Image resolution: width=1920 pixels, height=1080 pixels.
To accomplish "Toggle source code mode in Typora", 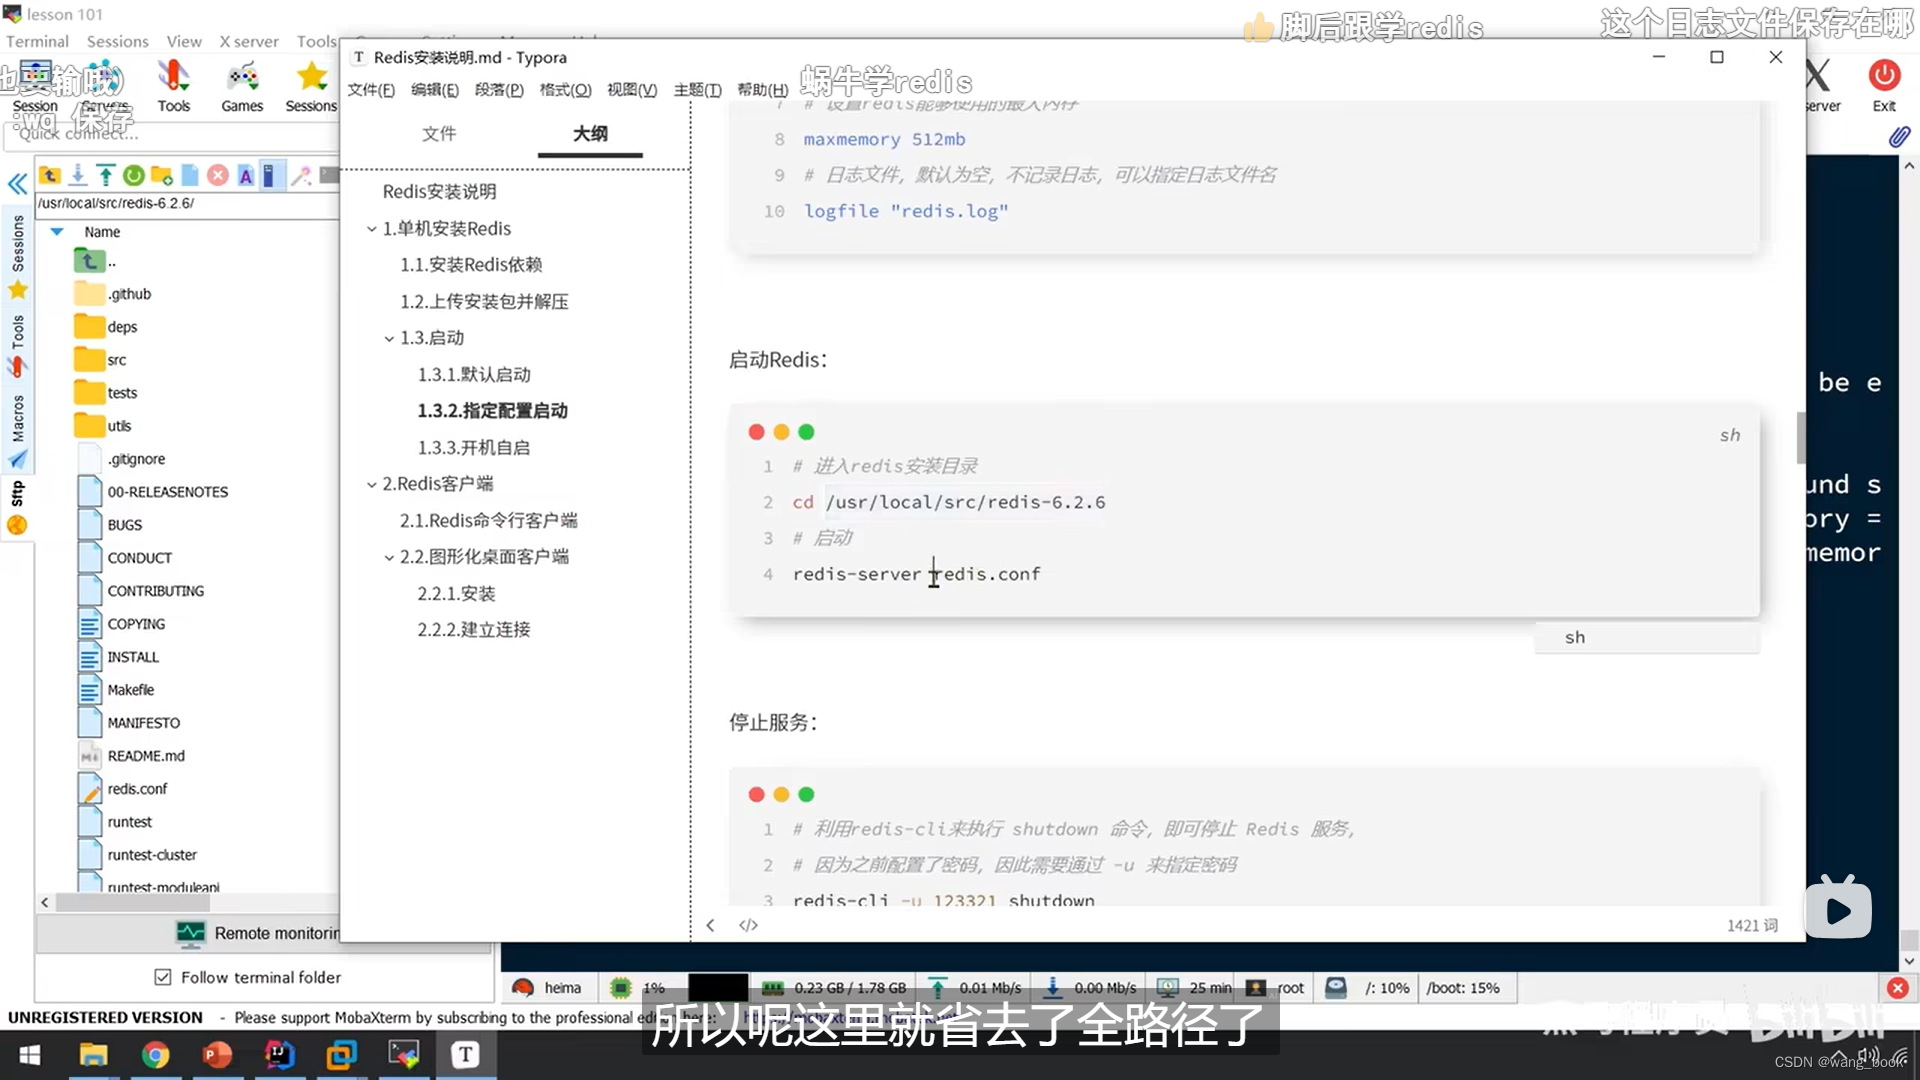I will point(749,925).
